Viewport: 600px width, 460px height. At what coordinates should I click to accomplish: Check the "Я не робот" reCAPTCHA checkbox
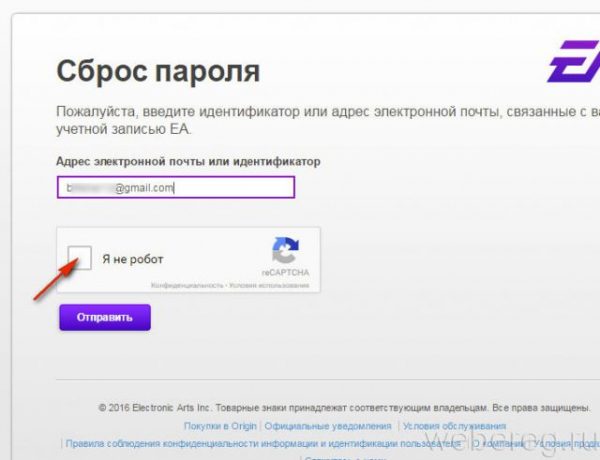[80, 258]
